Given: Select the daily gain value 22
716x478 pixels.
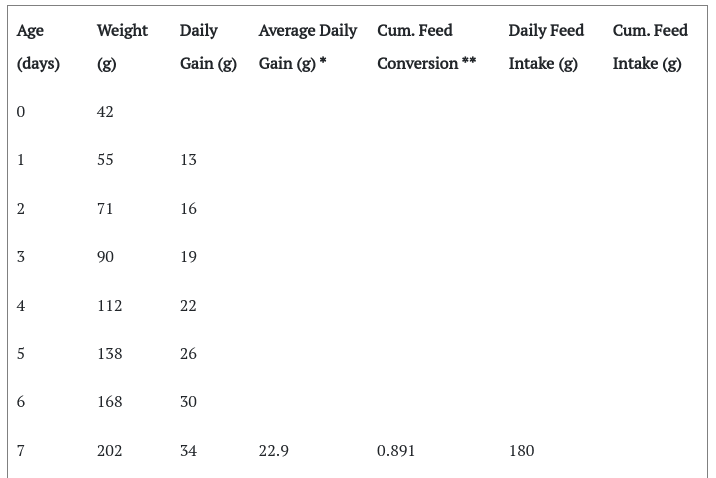Looking at the screenshot, I should pyautogui.click(x=188, y=305).
